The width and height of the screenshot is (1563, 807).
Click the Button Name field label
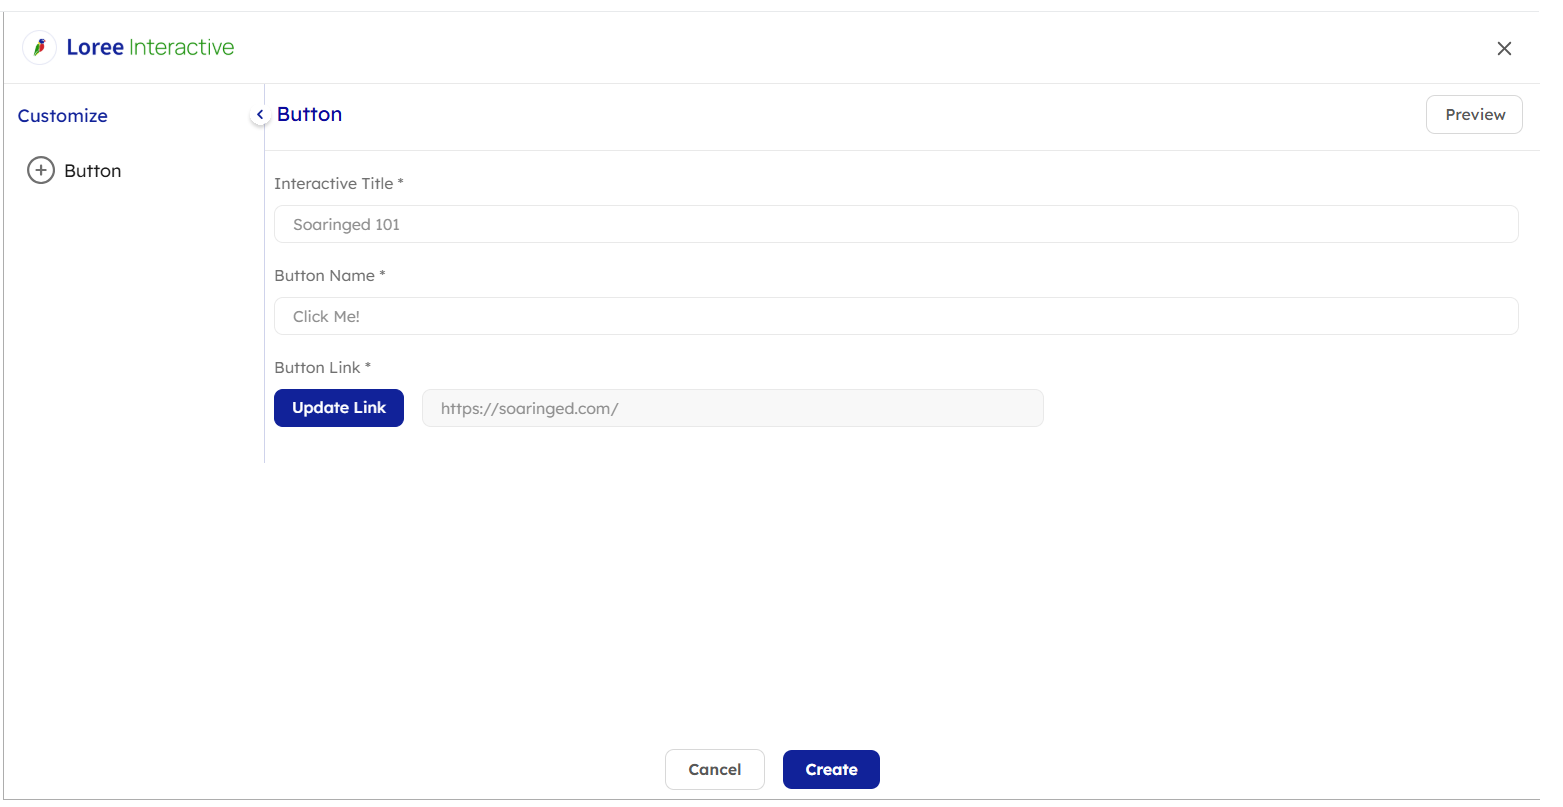(324, 276)
